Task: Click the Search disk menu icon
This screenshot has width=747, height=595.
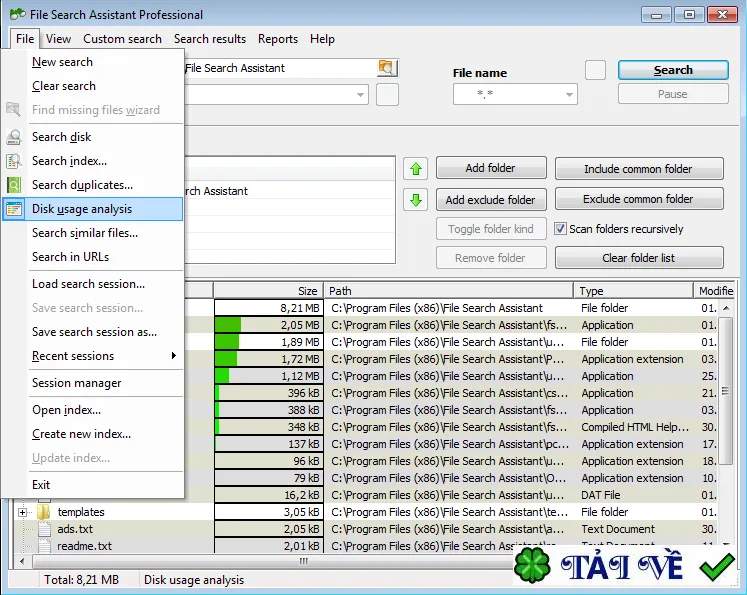Action: (x=14, y=137)
